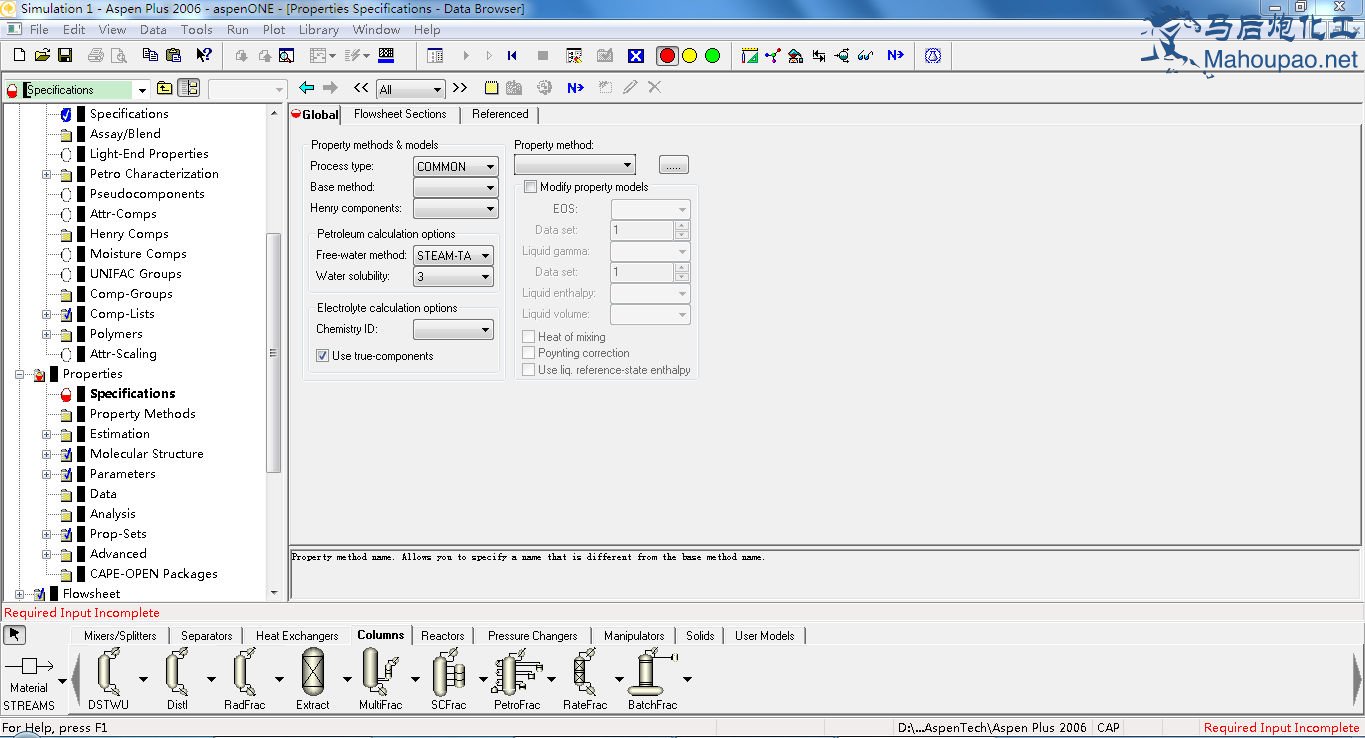Click the << previous form button
The height and width of the screenshot is (738, 1365).
(x=361, y=88)
